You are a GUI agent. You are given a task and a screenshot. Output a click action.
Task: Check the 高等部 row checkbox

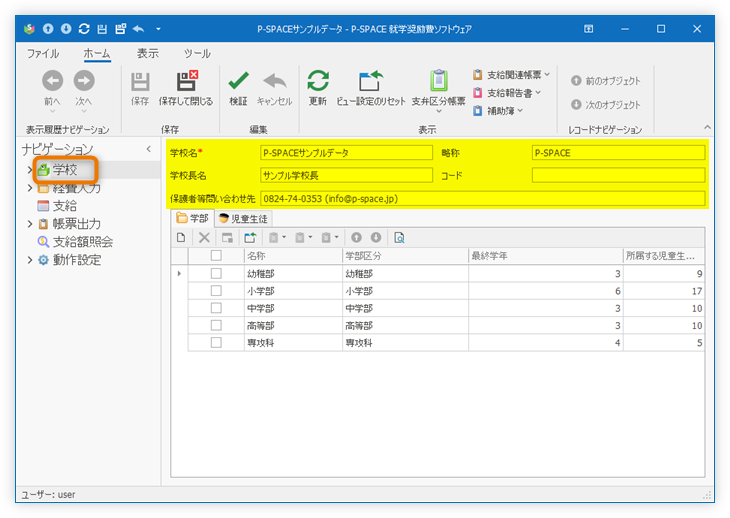tap(216, 325)
